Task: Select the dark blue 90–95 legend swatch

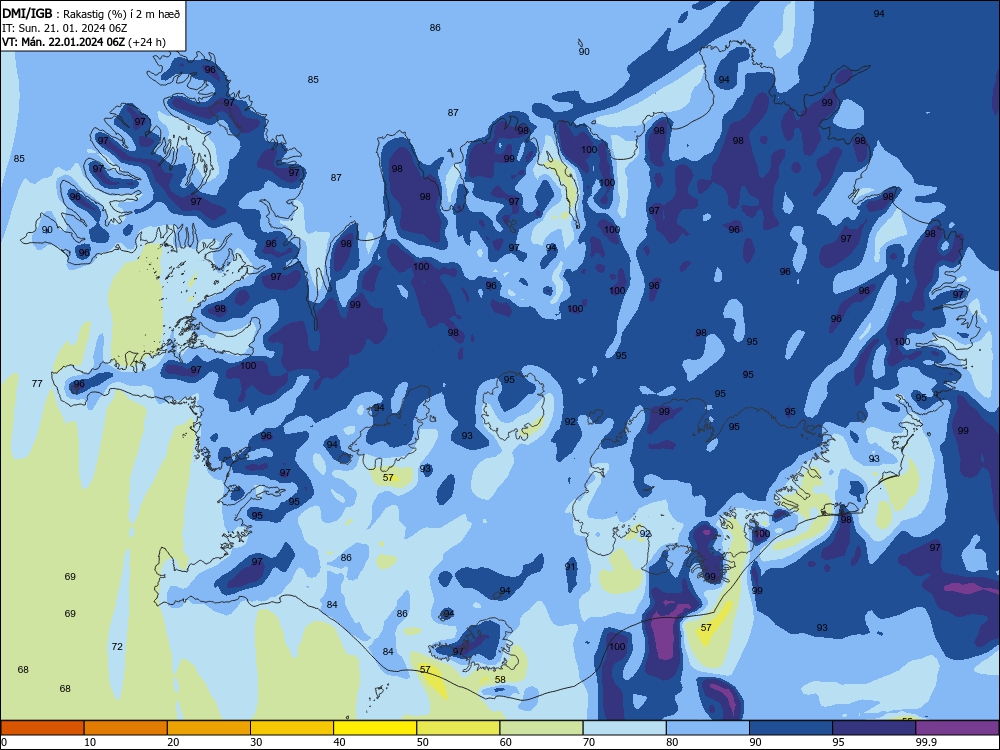Action: [x=791, y=728]
